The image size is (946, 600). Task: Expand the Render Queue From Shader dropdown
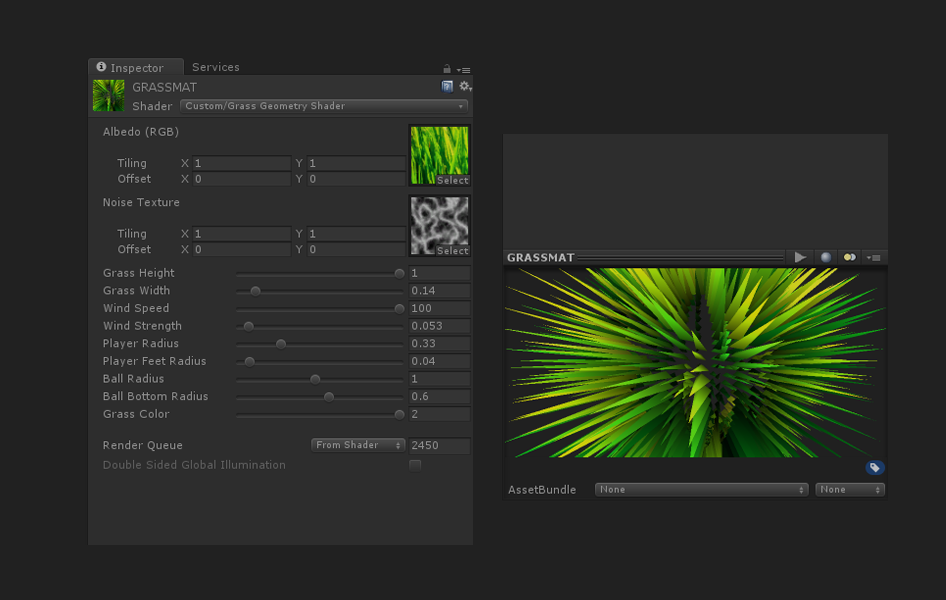tap(358, 445)
